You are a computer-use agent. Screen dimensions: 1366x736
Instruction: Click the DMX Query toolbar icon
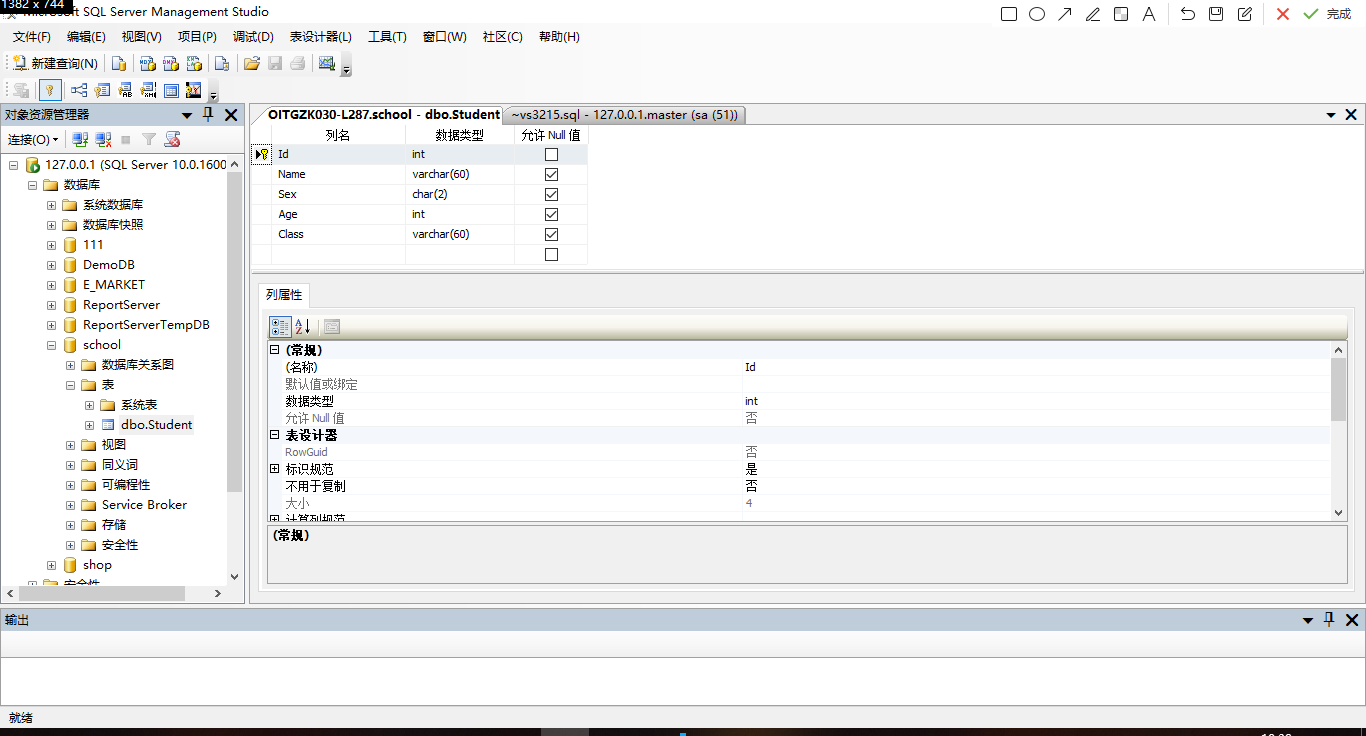pyautogui.click(x=170, y=63)
